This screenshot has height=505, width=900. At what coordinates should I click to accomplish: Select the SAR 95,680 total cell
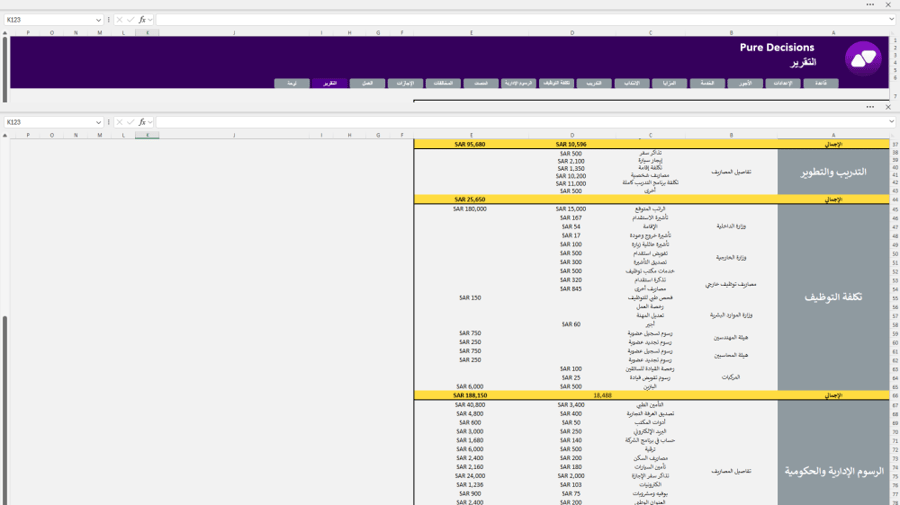470,144
